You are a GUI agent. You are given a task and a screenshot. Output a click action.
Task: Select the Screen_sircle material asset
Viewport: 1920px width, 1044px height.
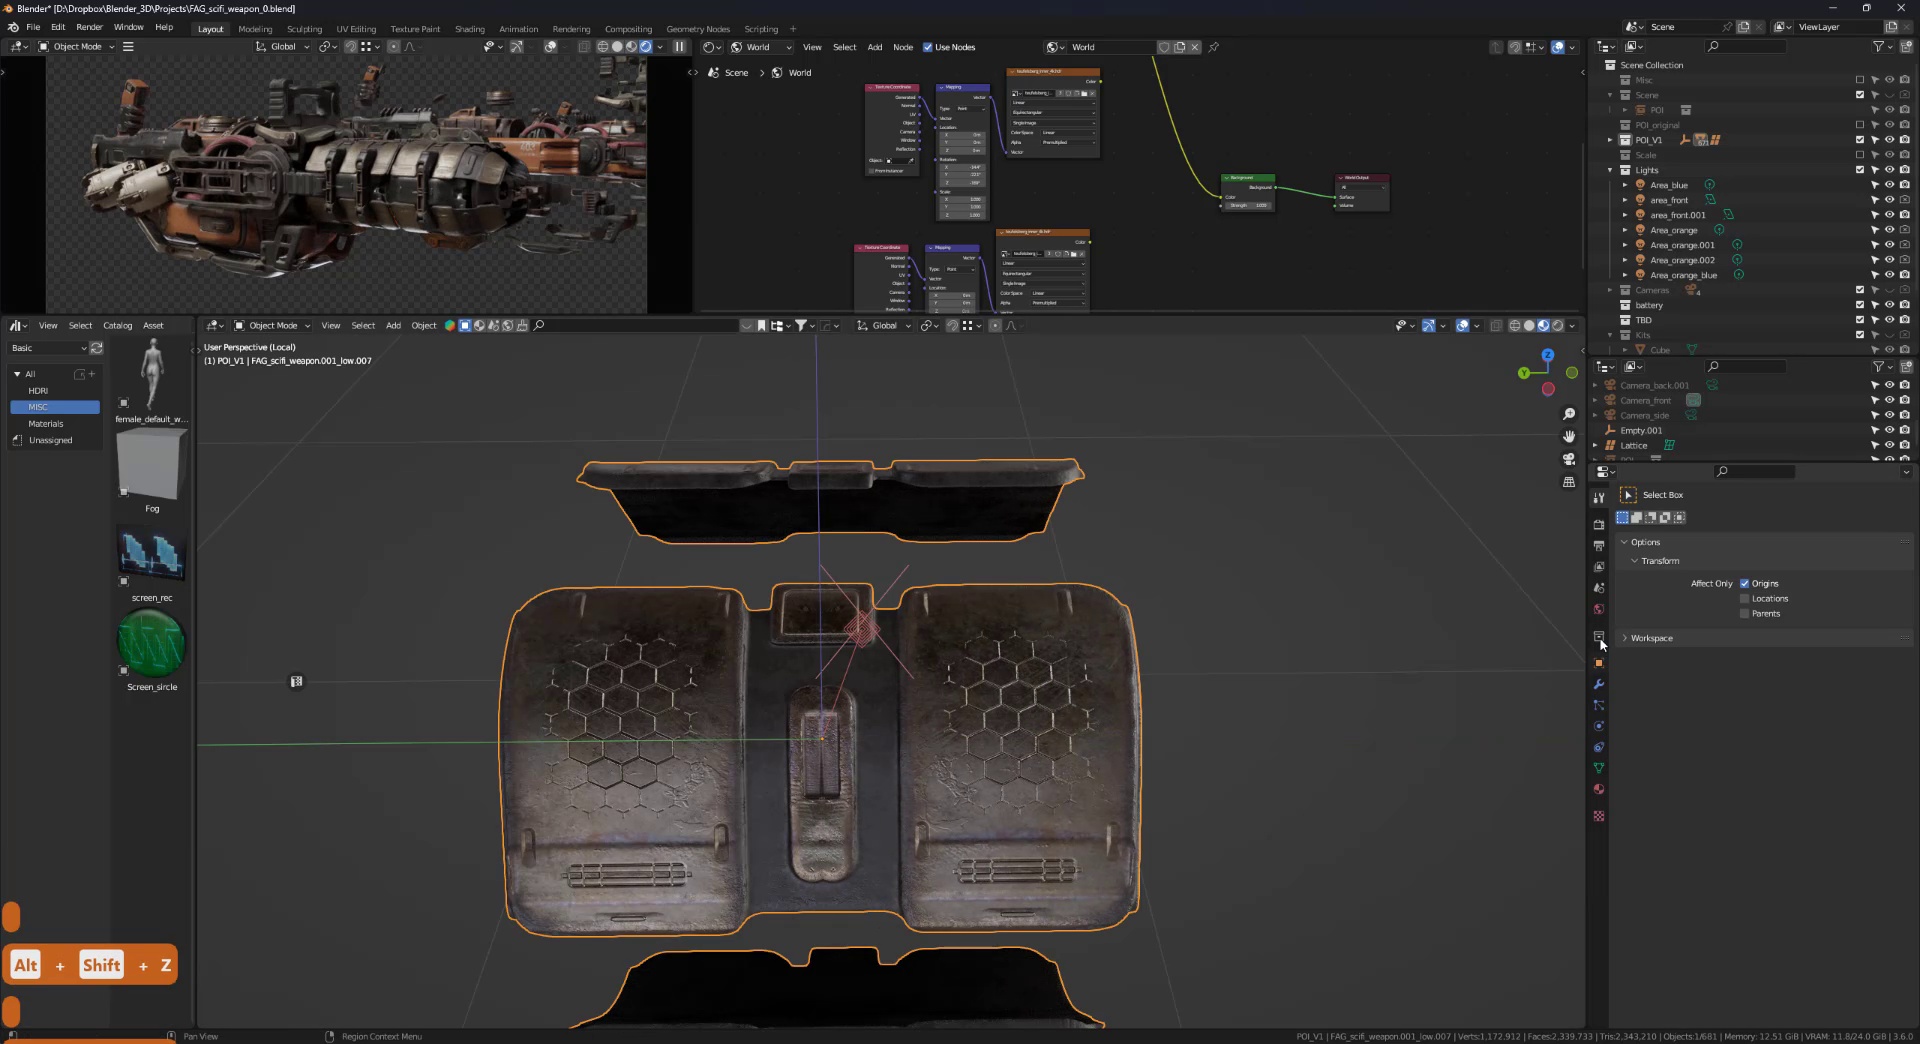coord(152,643)
